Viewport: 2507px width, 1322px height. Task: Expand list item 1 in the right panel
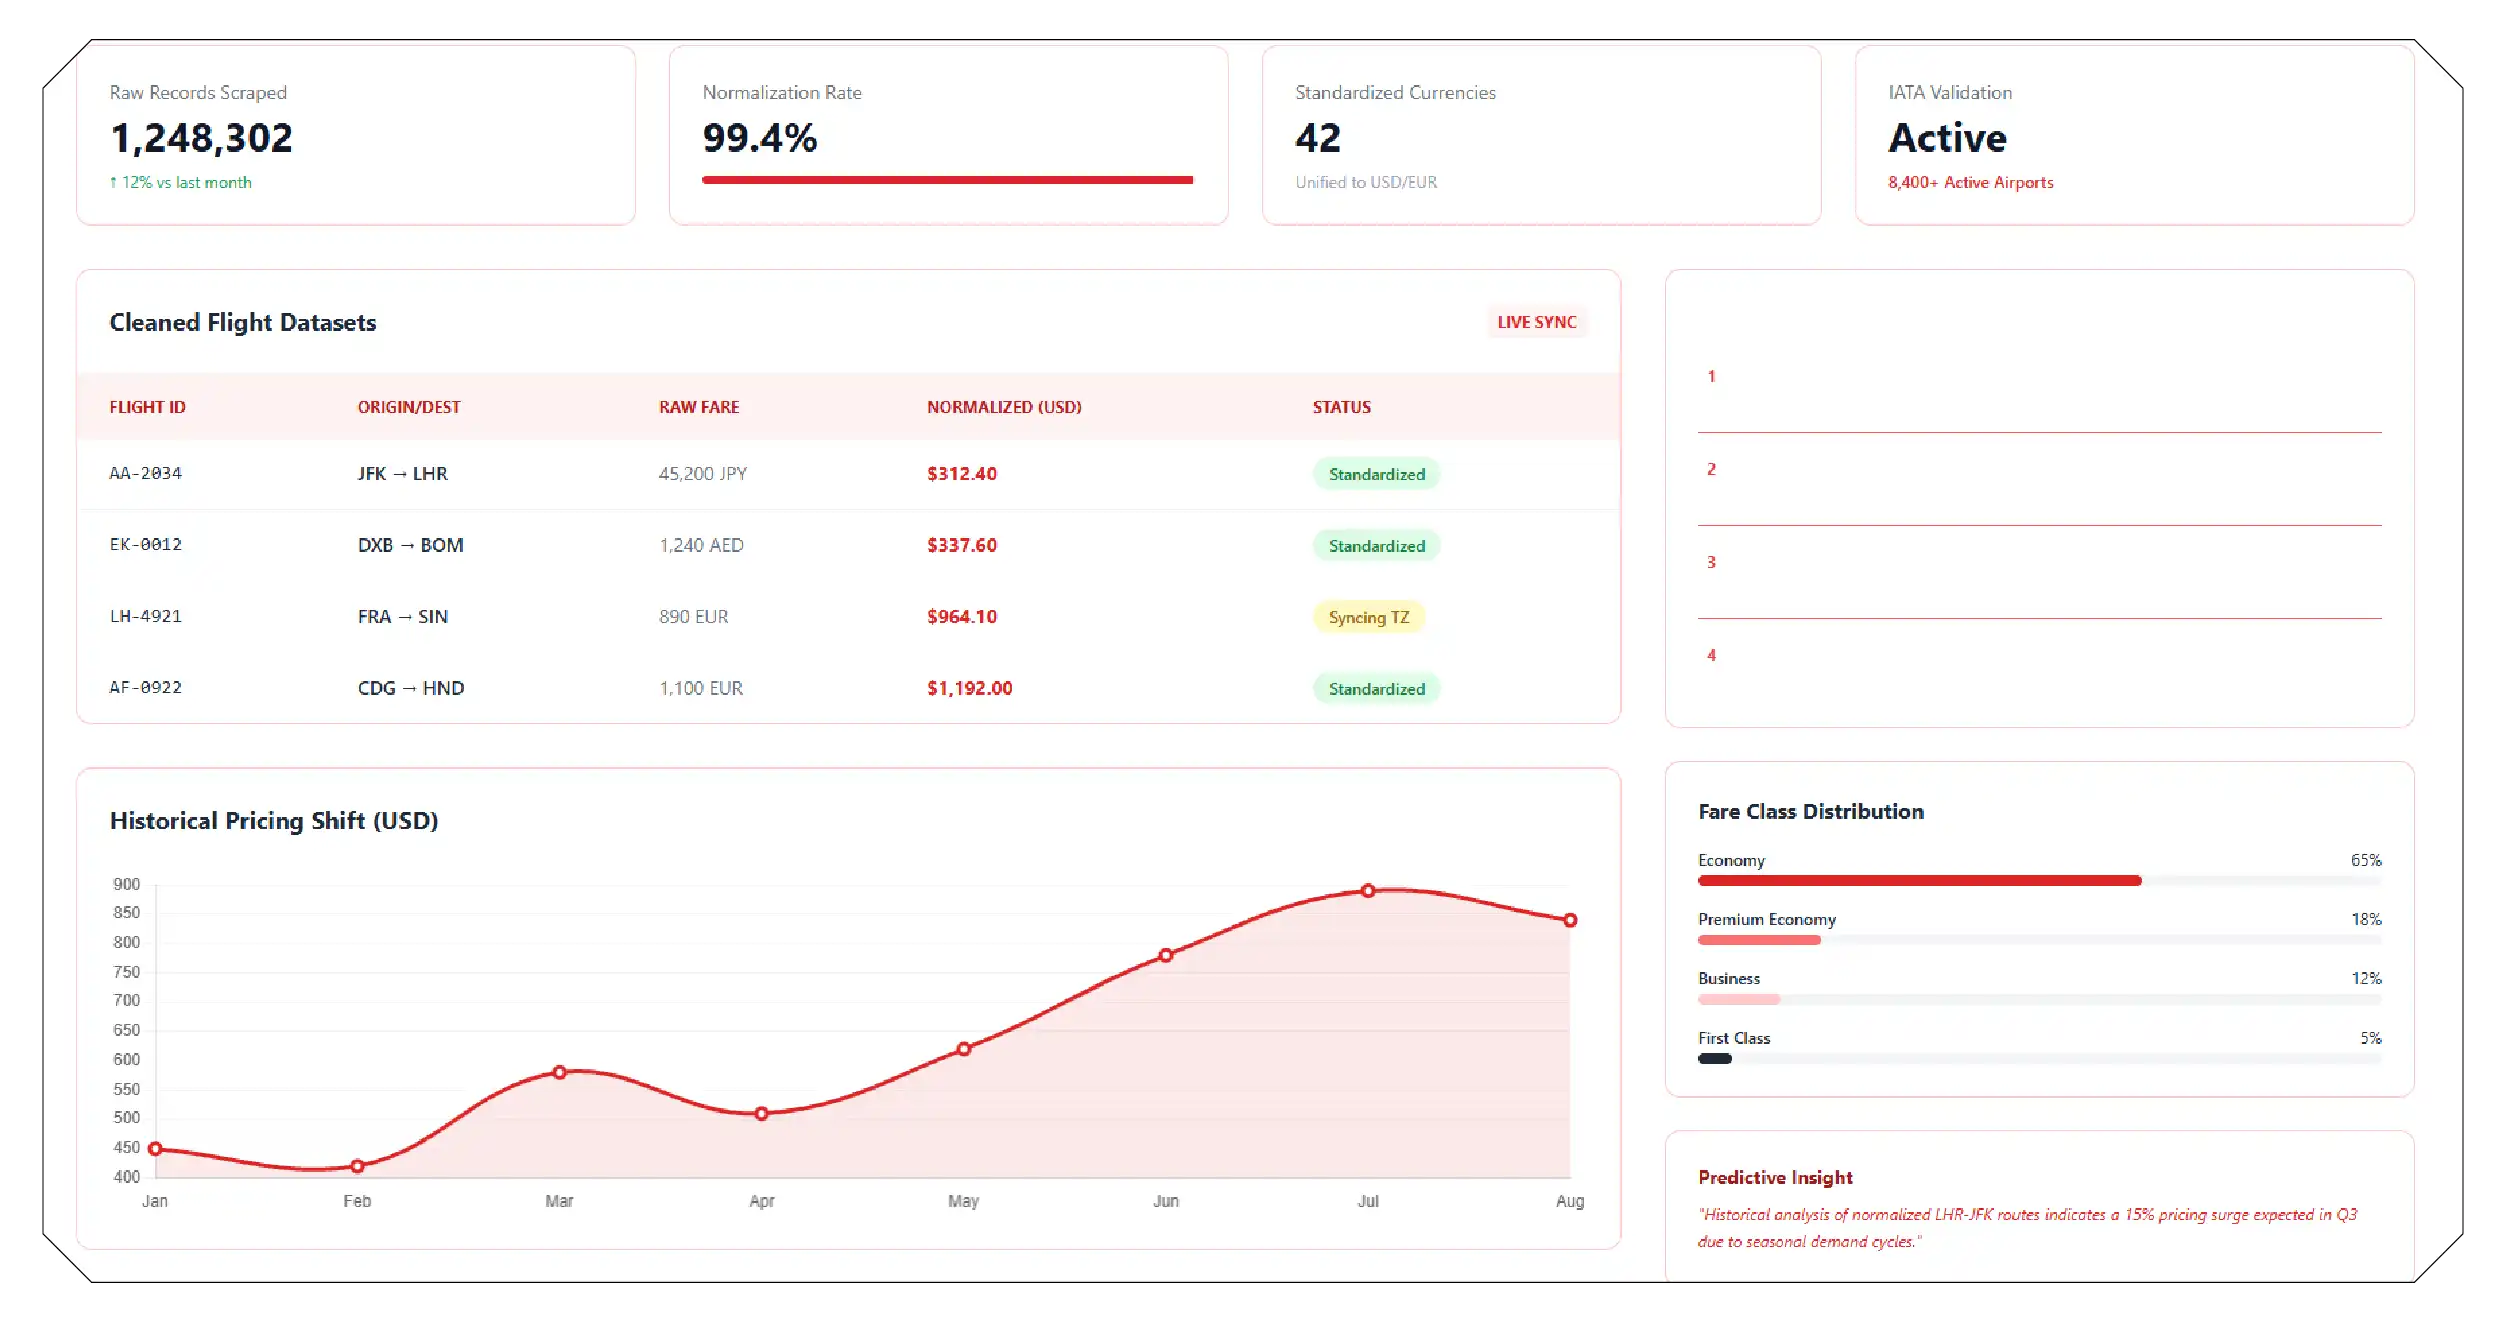1712,377
